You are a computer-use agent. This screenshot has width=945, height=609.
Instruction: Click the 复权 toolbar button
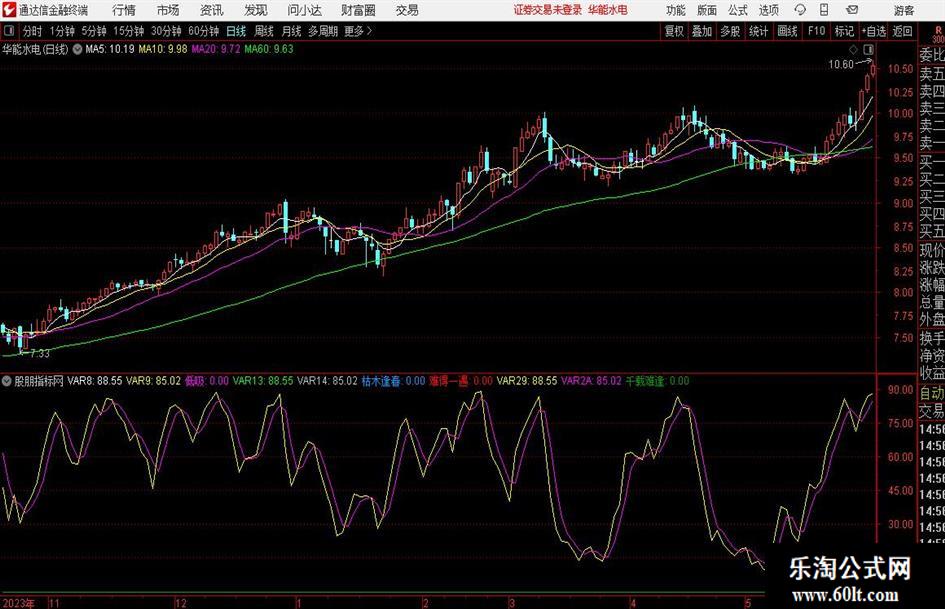(674, 31)
